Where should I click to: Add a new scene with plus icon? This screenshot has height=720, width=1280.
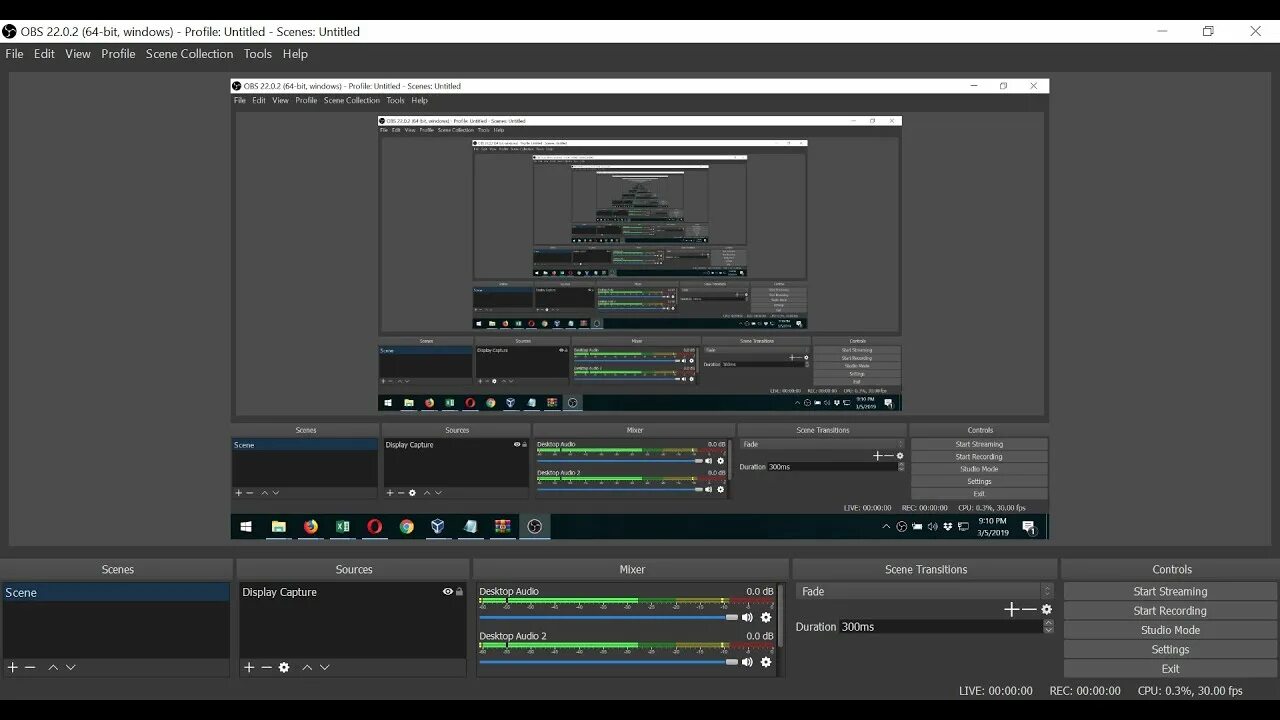12,667
